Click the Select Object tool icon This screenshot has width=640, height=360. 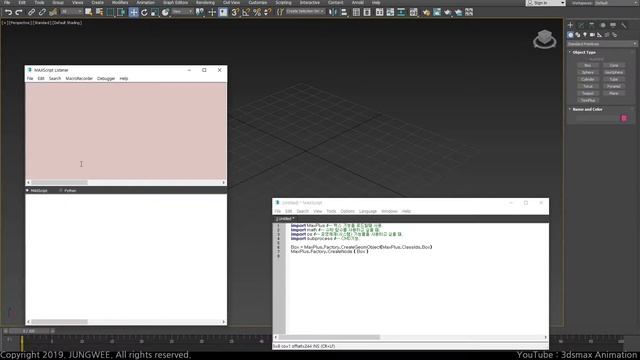pos(89,12)
